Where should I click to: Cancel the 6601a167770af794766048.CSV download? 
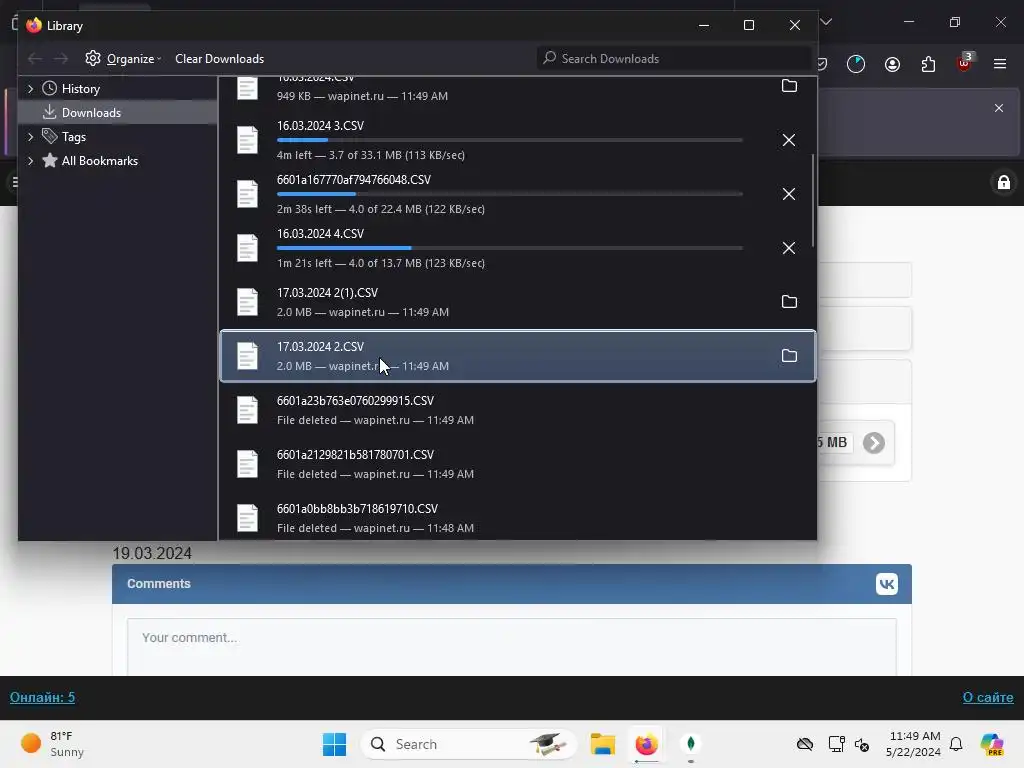click(x=789, y=194)
